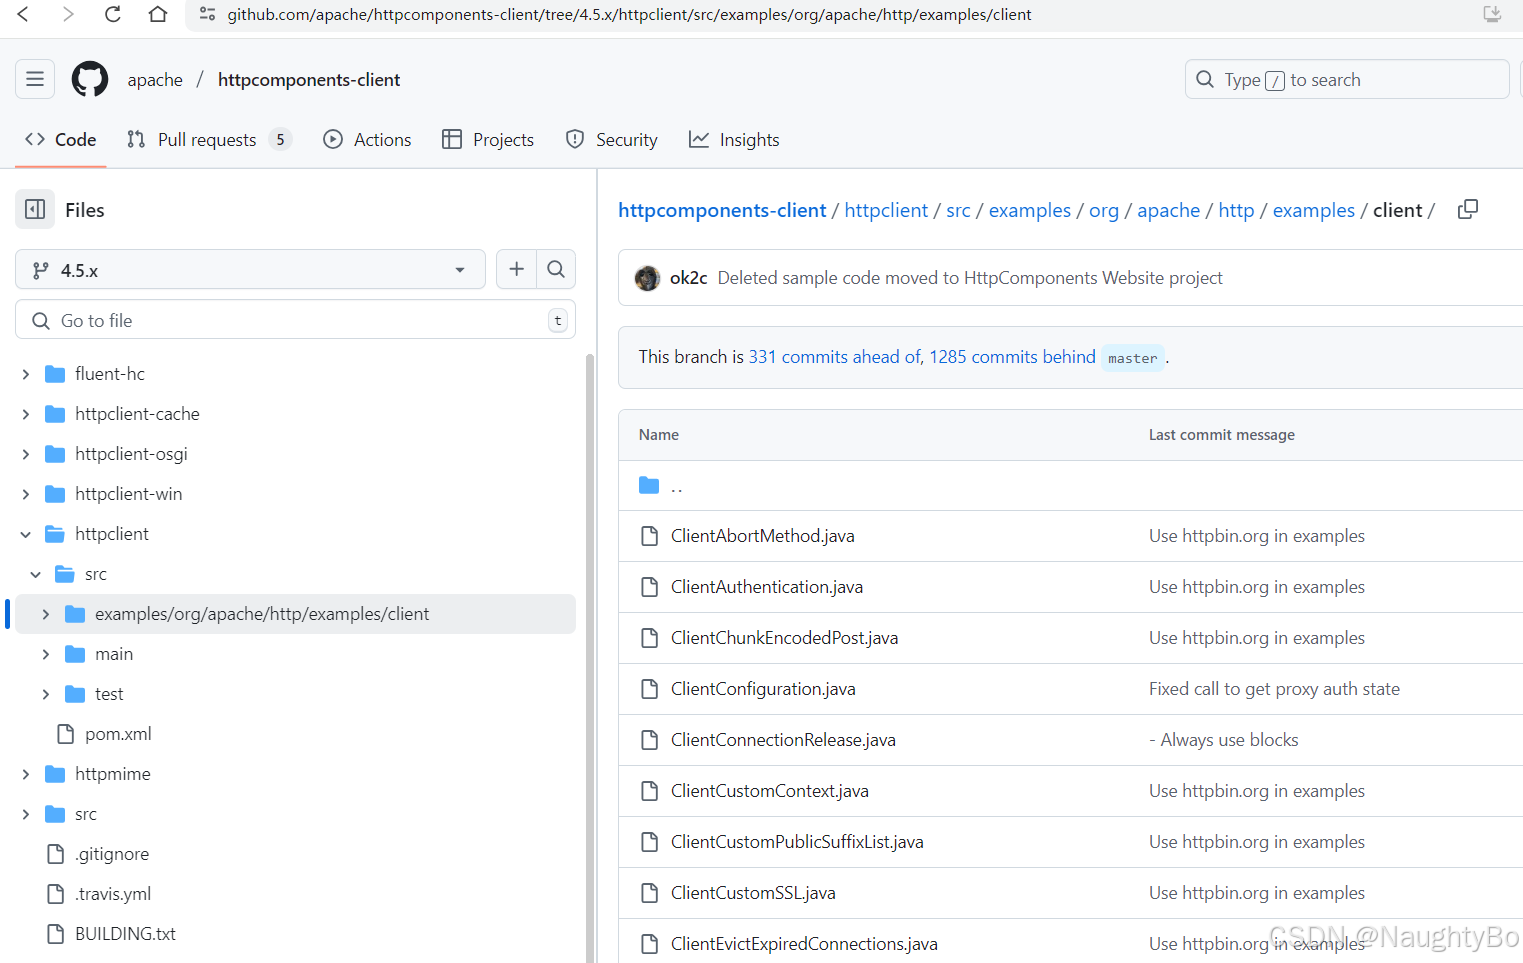The height and width of the screenshot is (963, 1523).
Task: Open ClientCustomContext.java file
Action: click(x=770, y=791)
